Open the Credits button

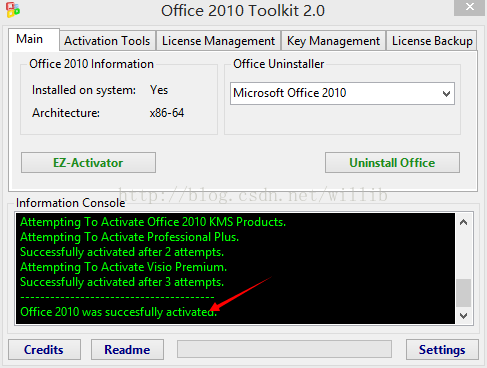(x=44, y=350)
